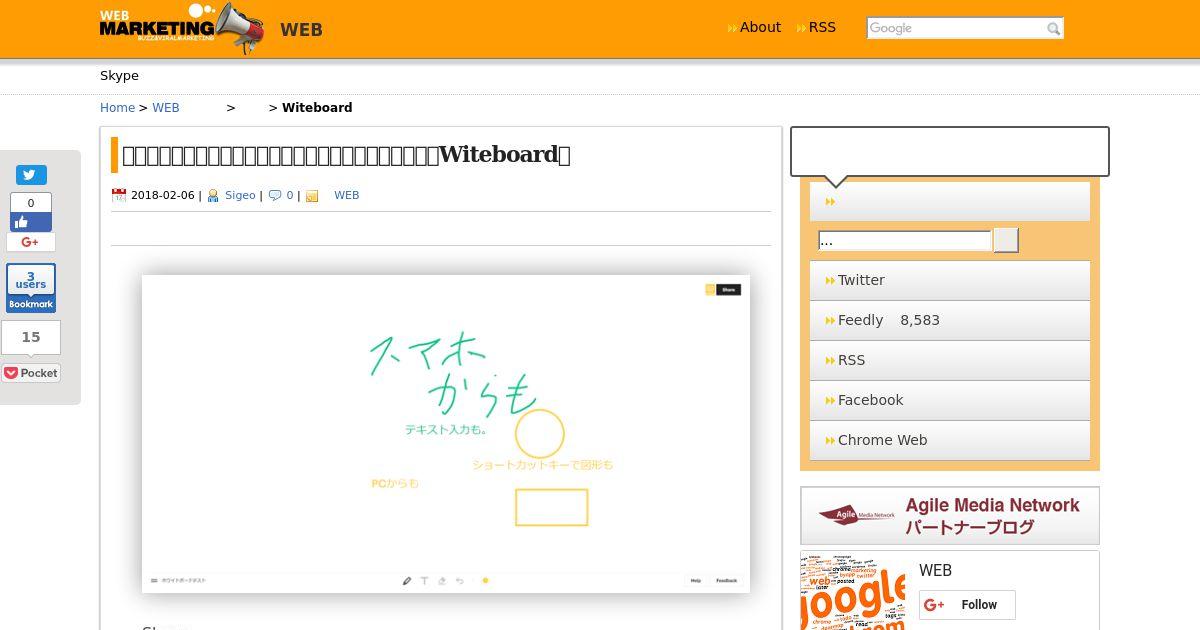Image resolution: width=1200 pixels, height=630 pixels.
Task: Click the arrow icon beside Twitter in the sidebar
Action: pos(830,281)
